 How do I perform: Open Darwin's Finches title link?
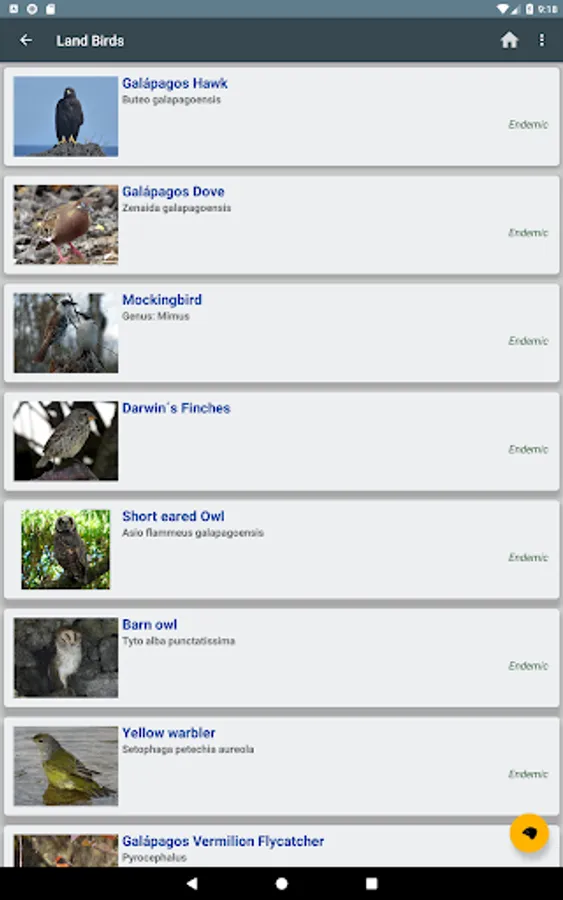pos(176,408)
